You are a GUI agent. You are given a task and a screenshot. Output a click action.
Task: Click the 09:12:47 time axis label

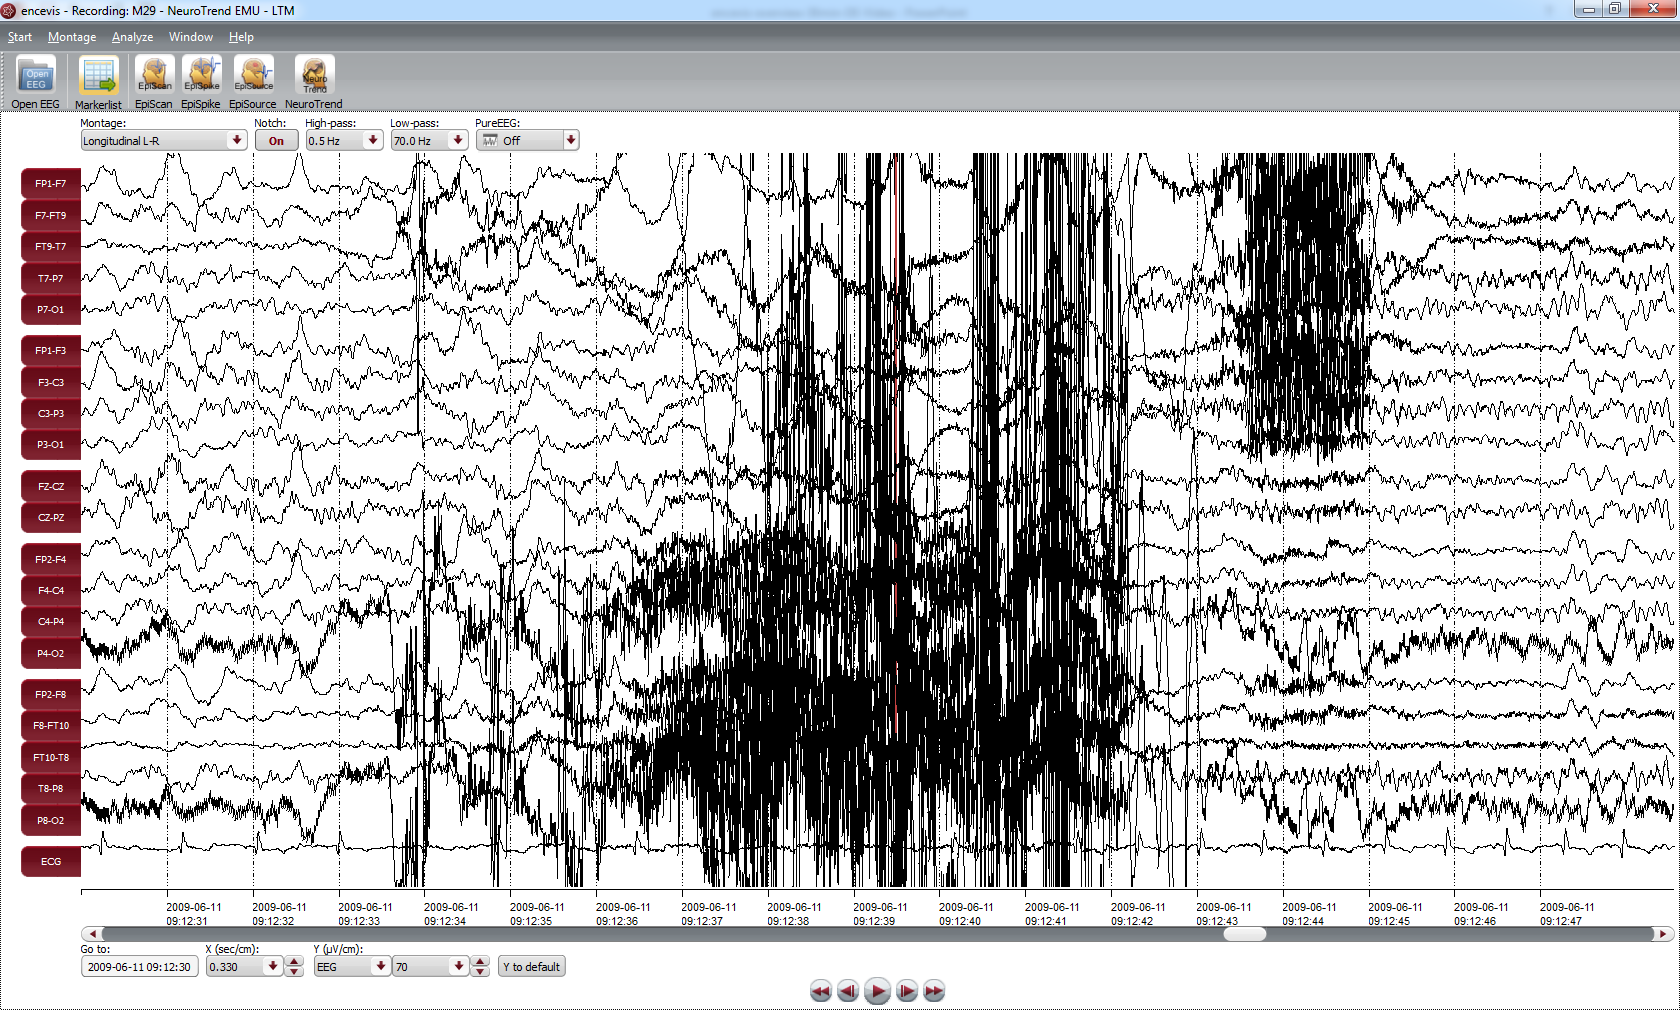(1567, 914)
